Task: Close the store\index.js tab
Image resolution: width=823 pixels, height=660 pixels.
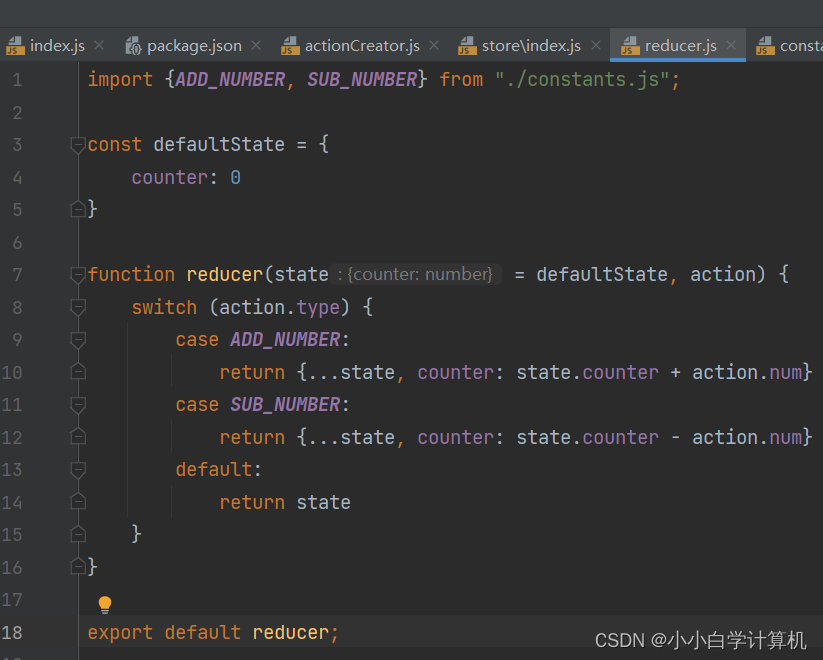Action: tap(596, 46)
